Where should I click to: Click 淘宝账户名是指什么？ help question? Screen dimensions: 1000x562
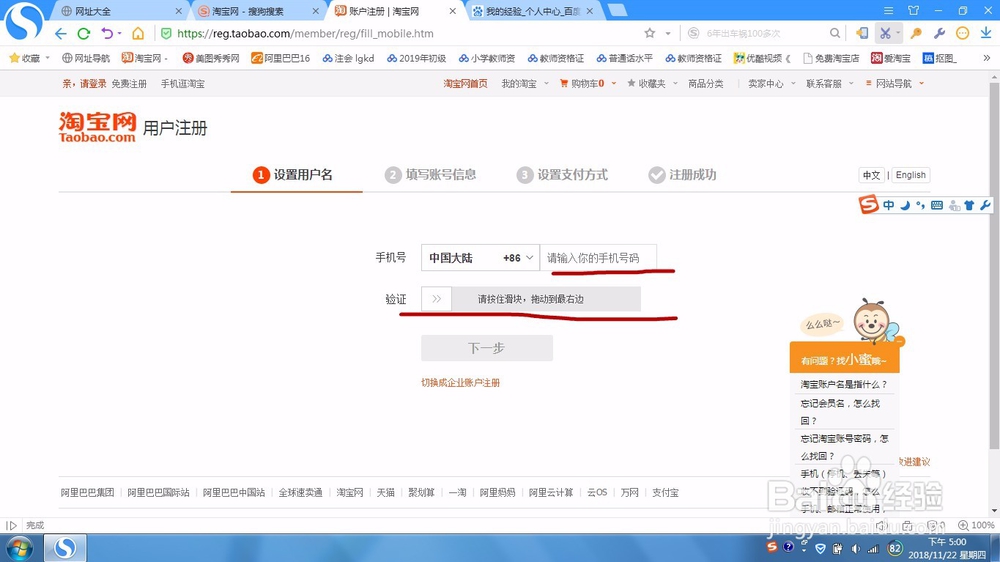click(x=844, y=384)
